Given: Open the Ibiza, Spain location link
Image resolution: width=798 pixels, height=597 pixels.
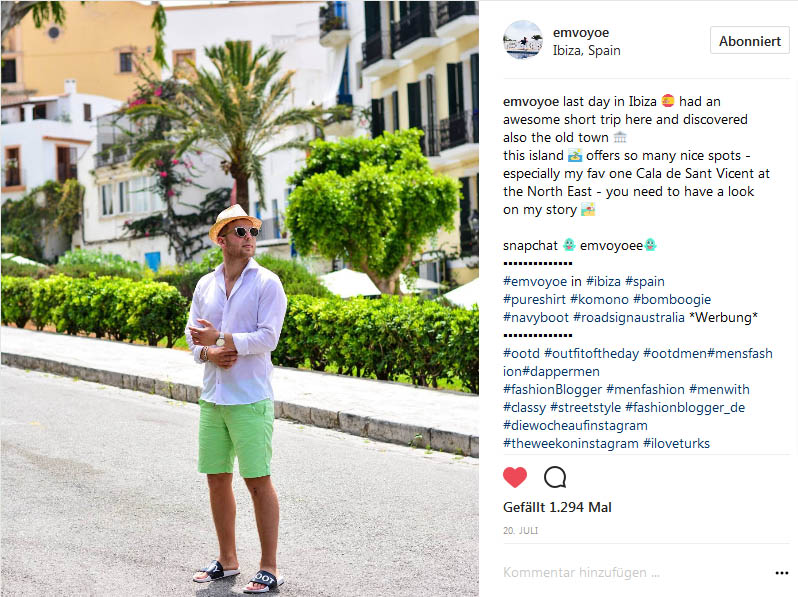Looking at the screenshot, I should point(586,50).
